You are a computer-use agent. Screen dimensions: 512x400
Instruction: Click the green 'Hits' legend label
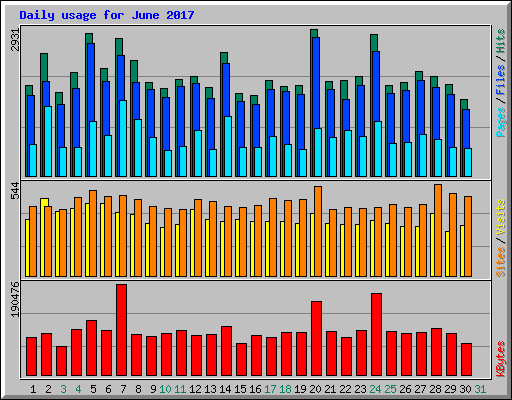tap(501, 41)
